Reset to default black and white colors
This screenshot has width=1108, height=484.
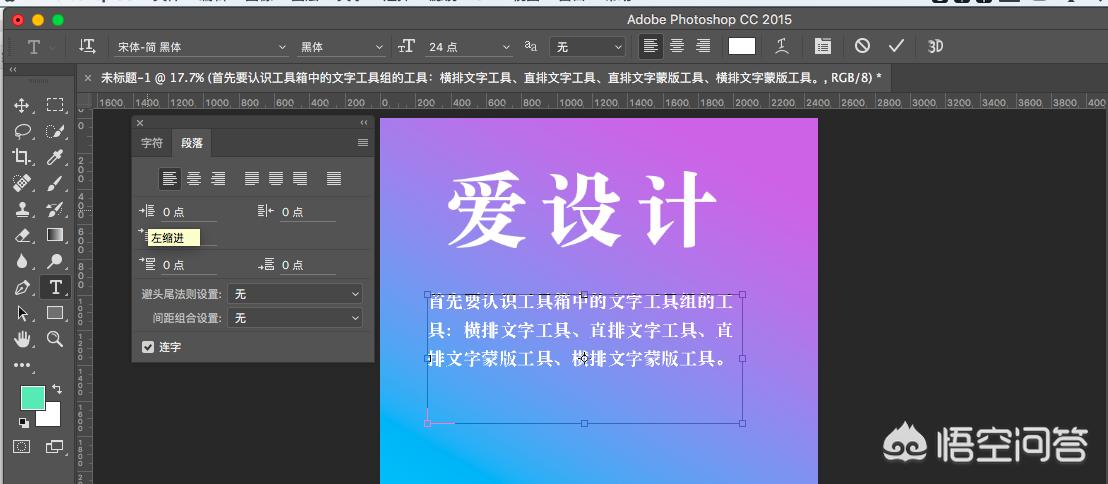[x=23, y=423]
